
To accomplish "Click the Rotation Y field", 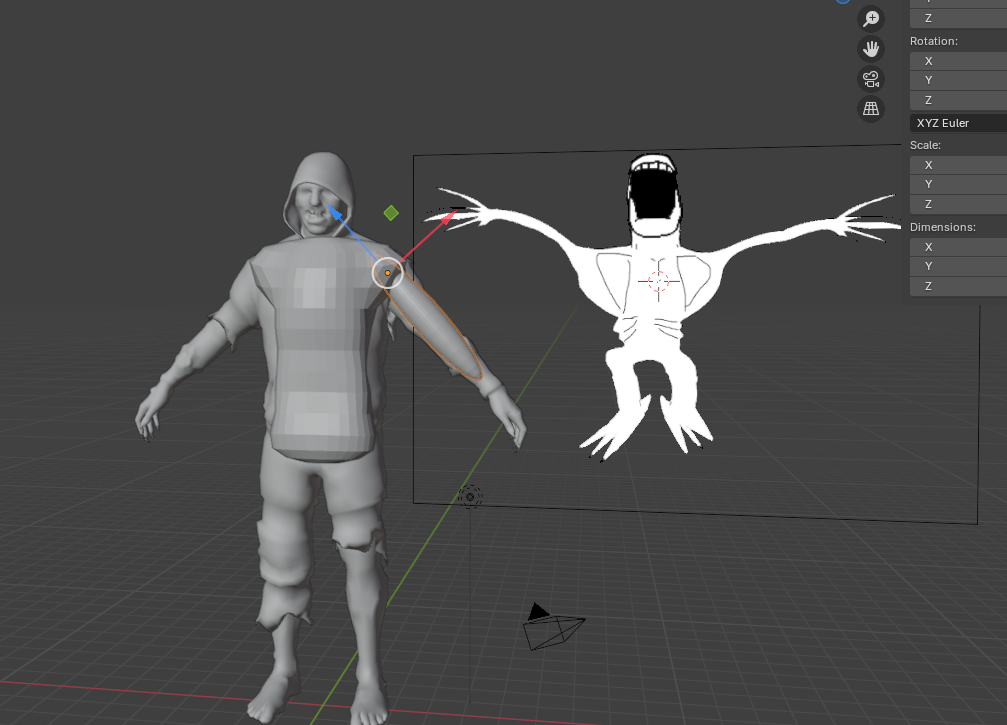I will click(x=957, y=80).
